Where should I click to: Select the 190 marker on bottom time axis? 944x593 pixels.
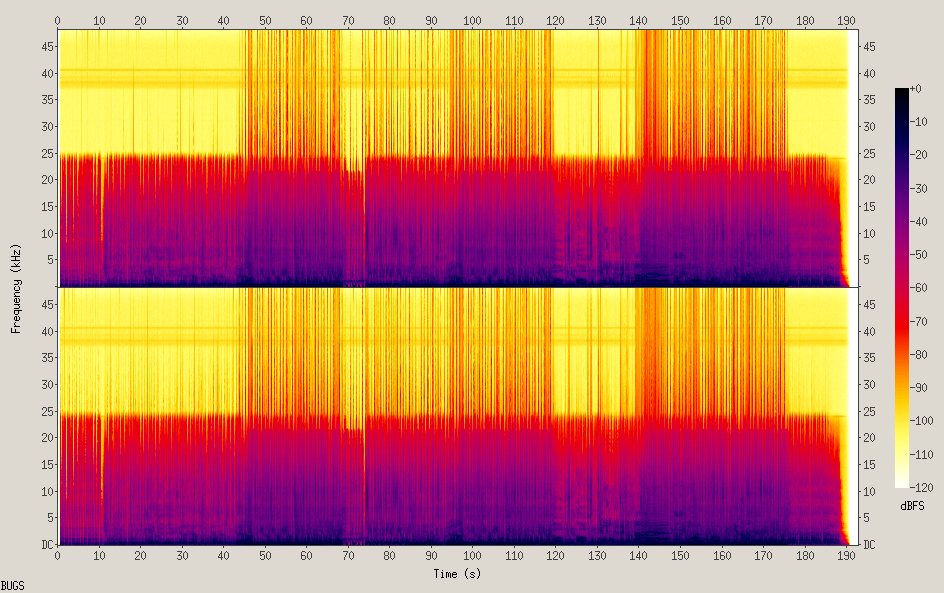click(x=846, y=555)
